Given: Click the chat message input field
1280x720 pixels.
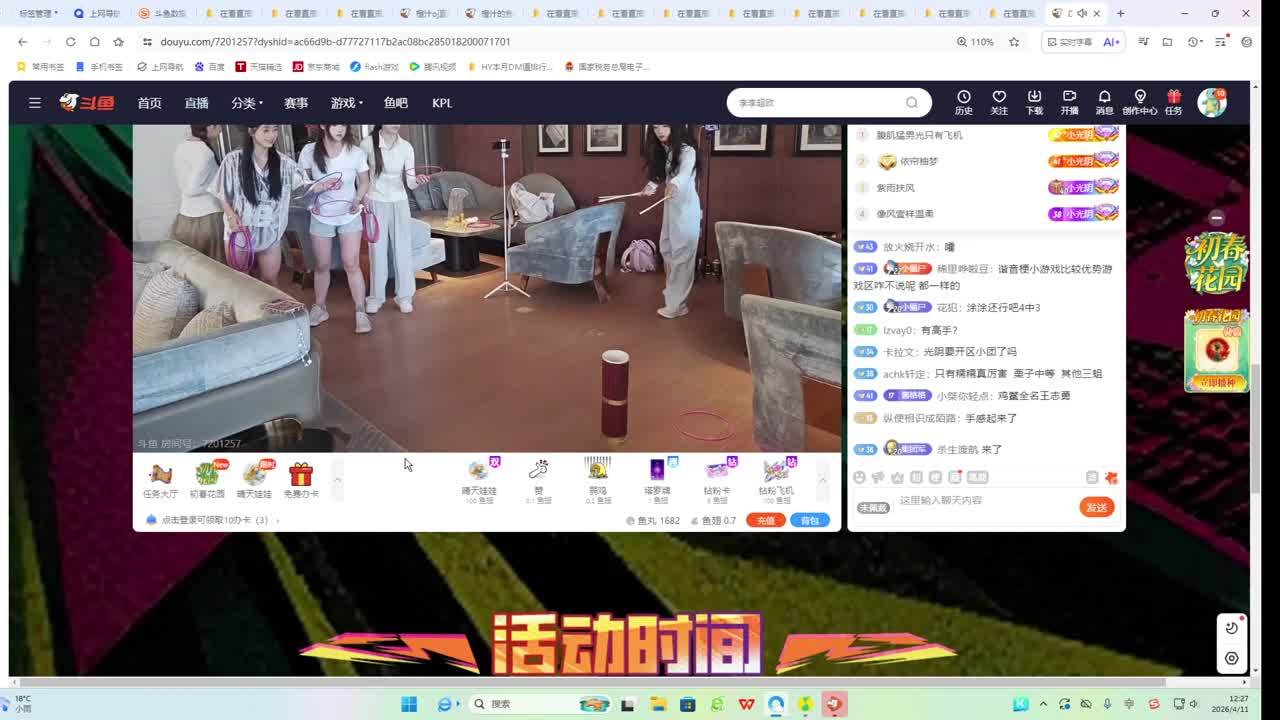Looking at the screenshot, I should point(985,500).
